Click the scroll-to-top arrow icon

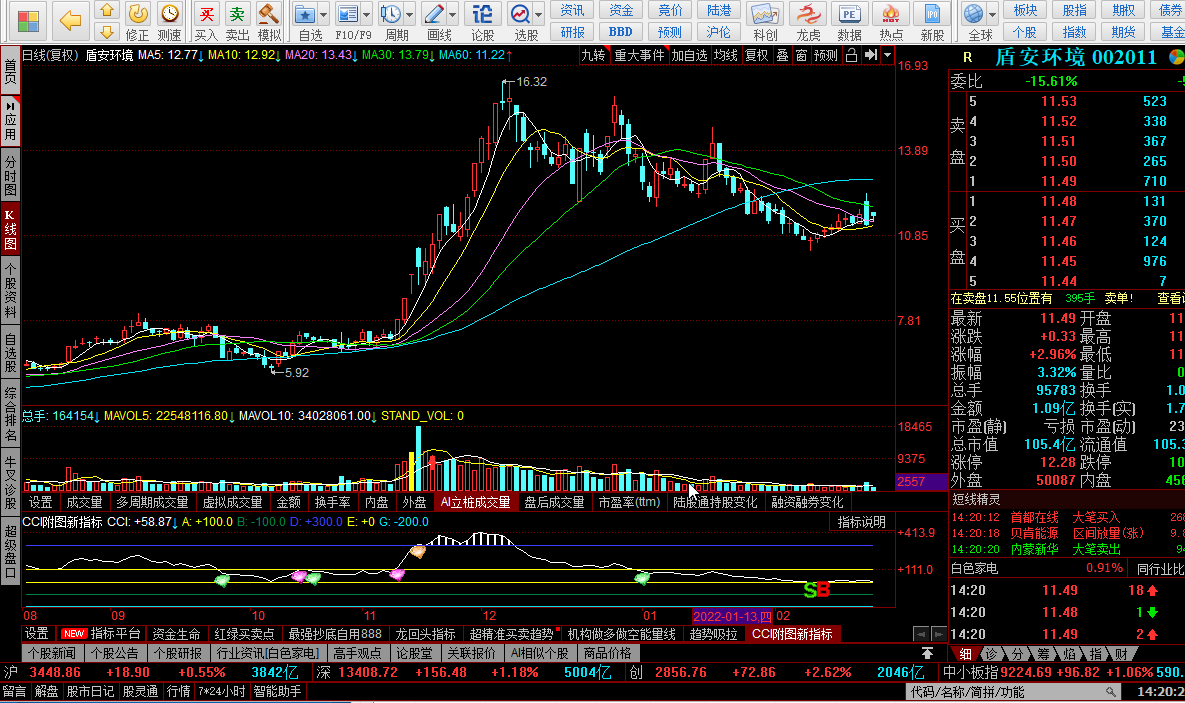(927, 653)
